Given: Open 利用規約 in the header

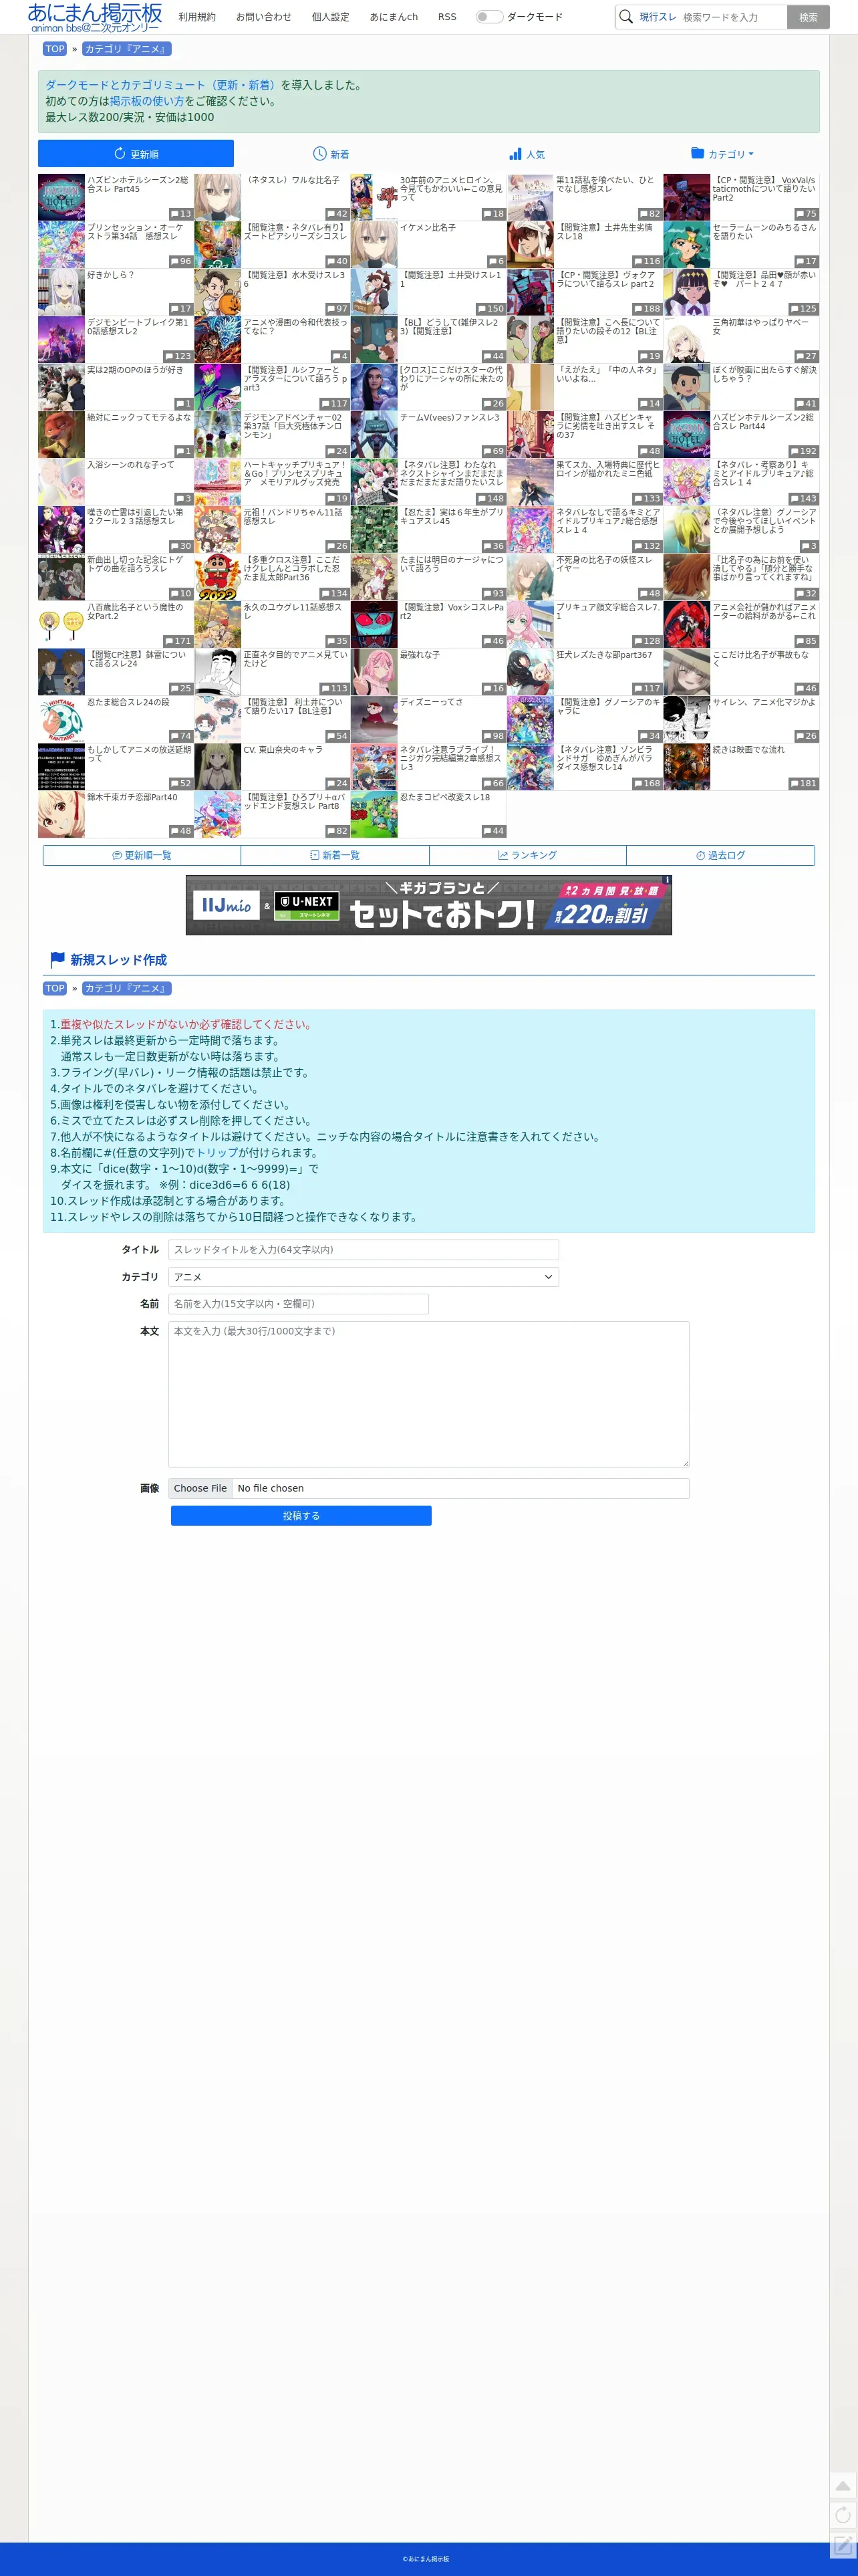Looking at the screenshot, I should tap(197, 17).
